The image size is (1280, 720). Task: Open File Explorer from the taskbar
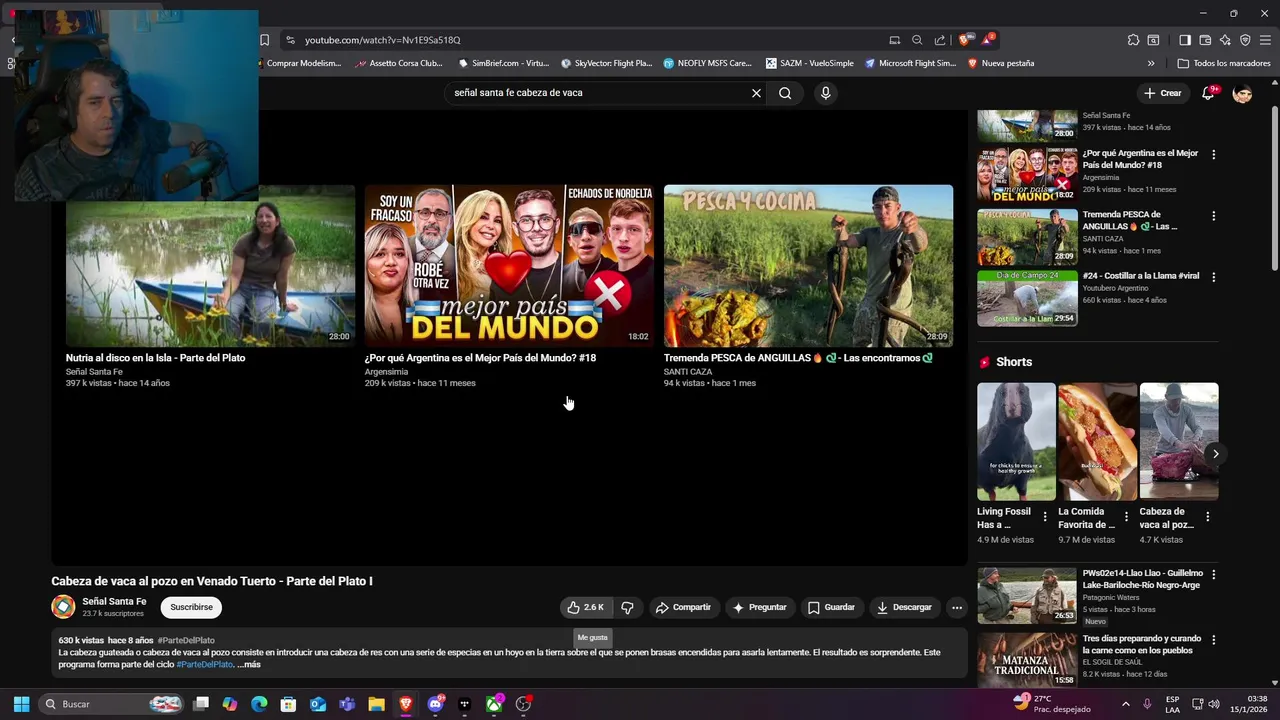pyautogui.click(x=376, y=704)
